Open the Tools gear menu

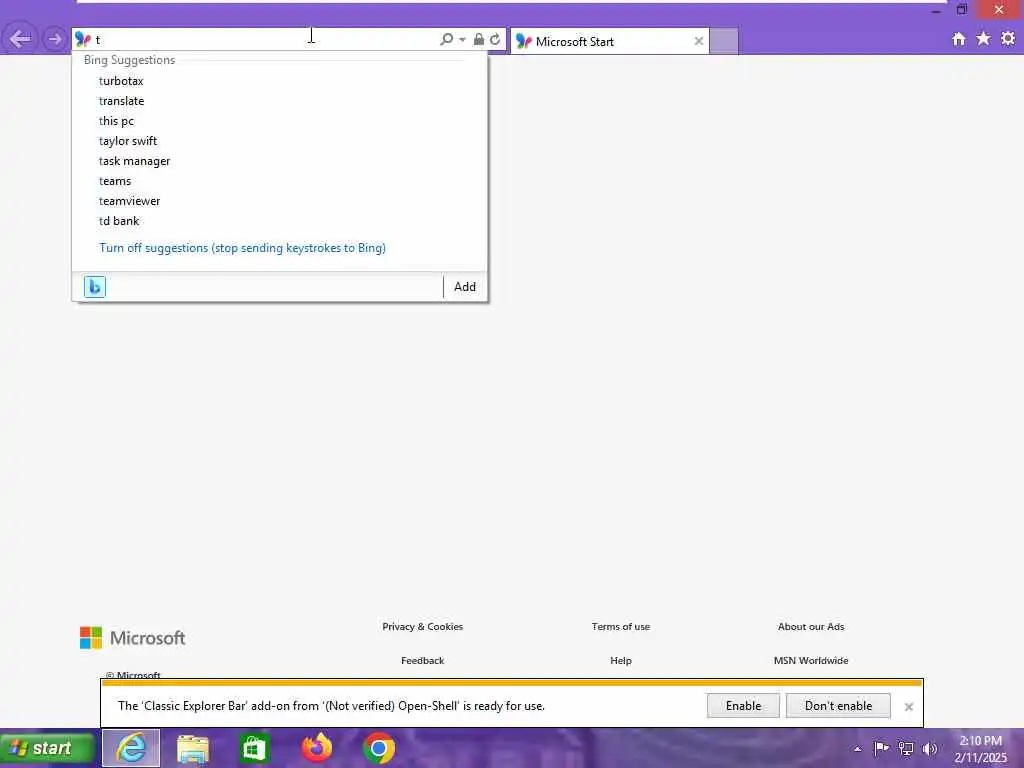pos(1008,39)
